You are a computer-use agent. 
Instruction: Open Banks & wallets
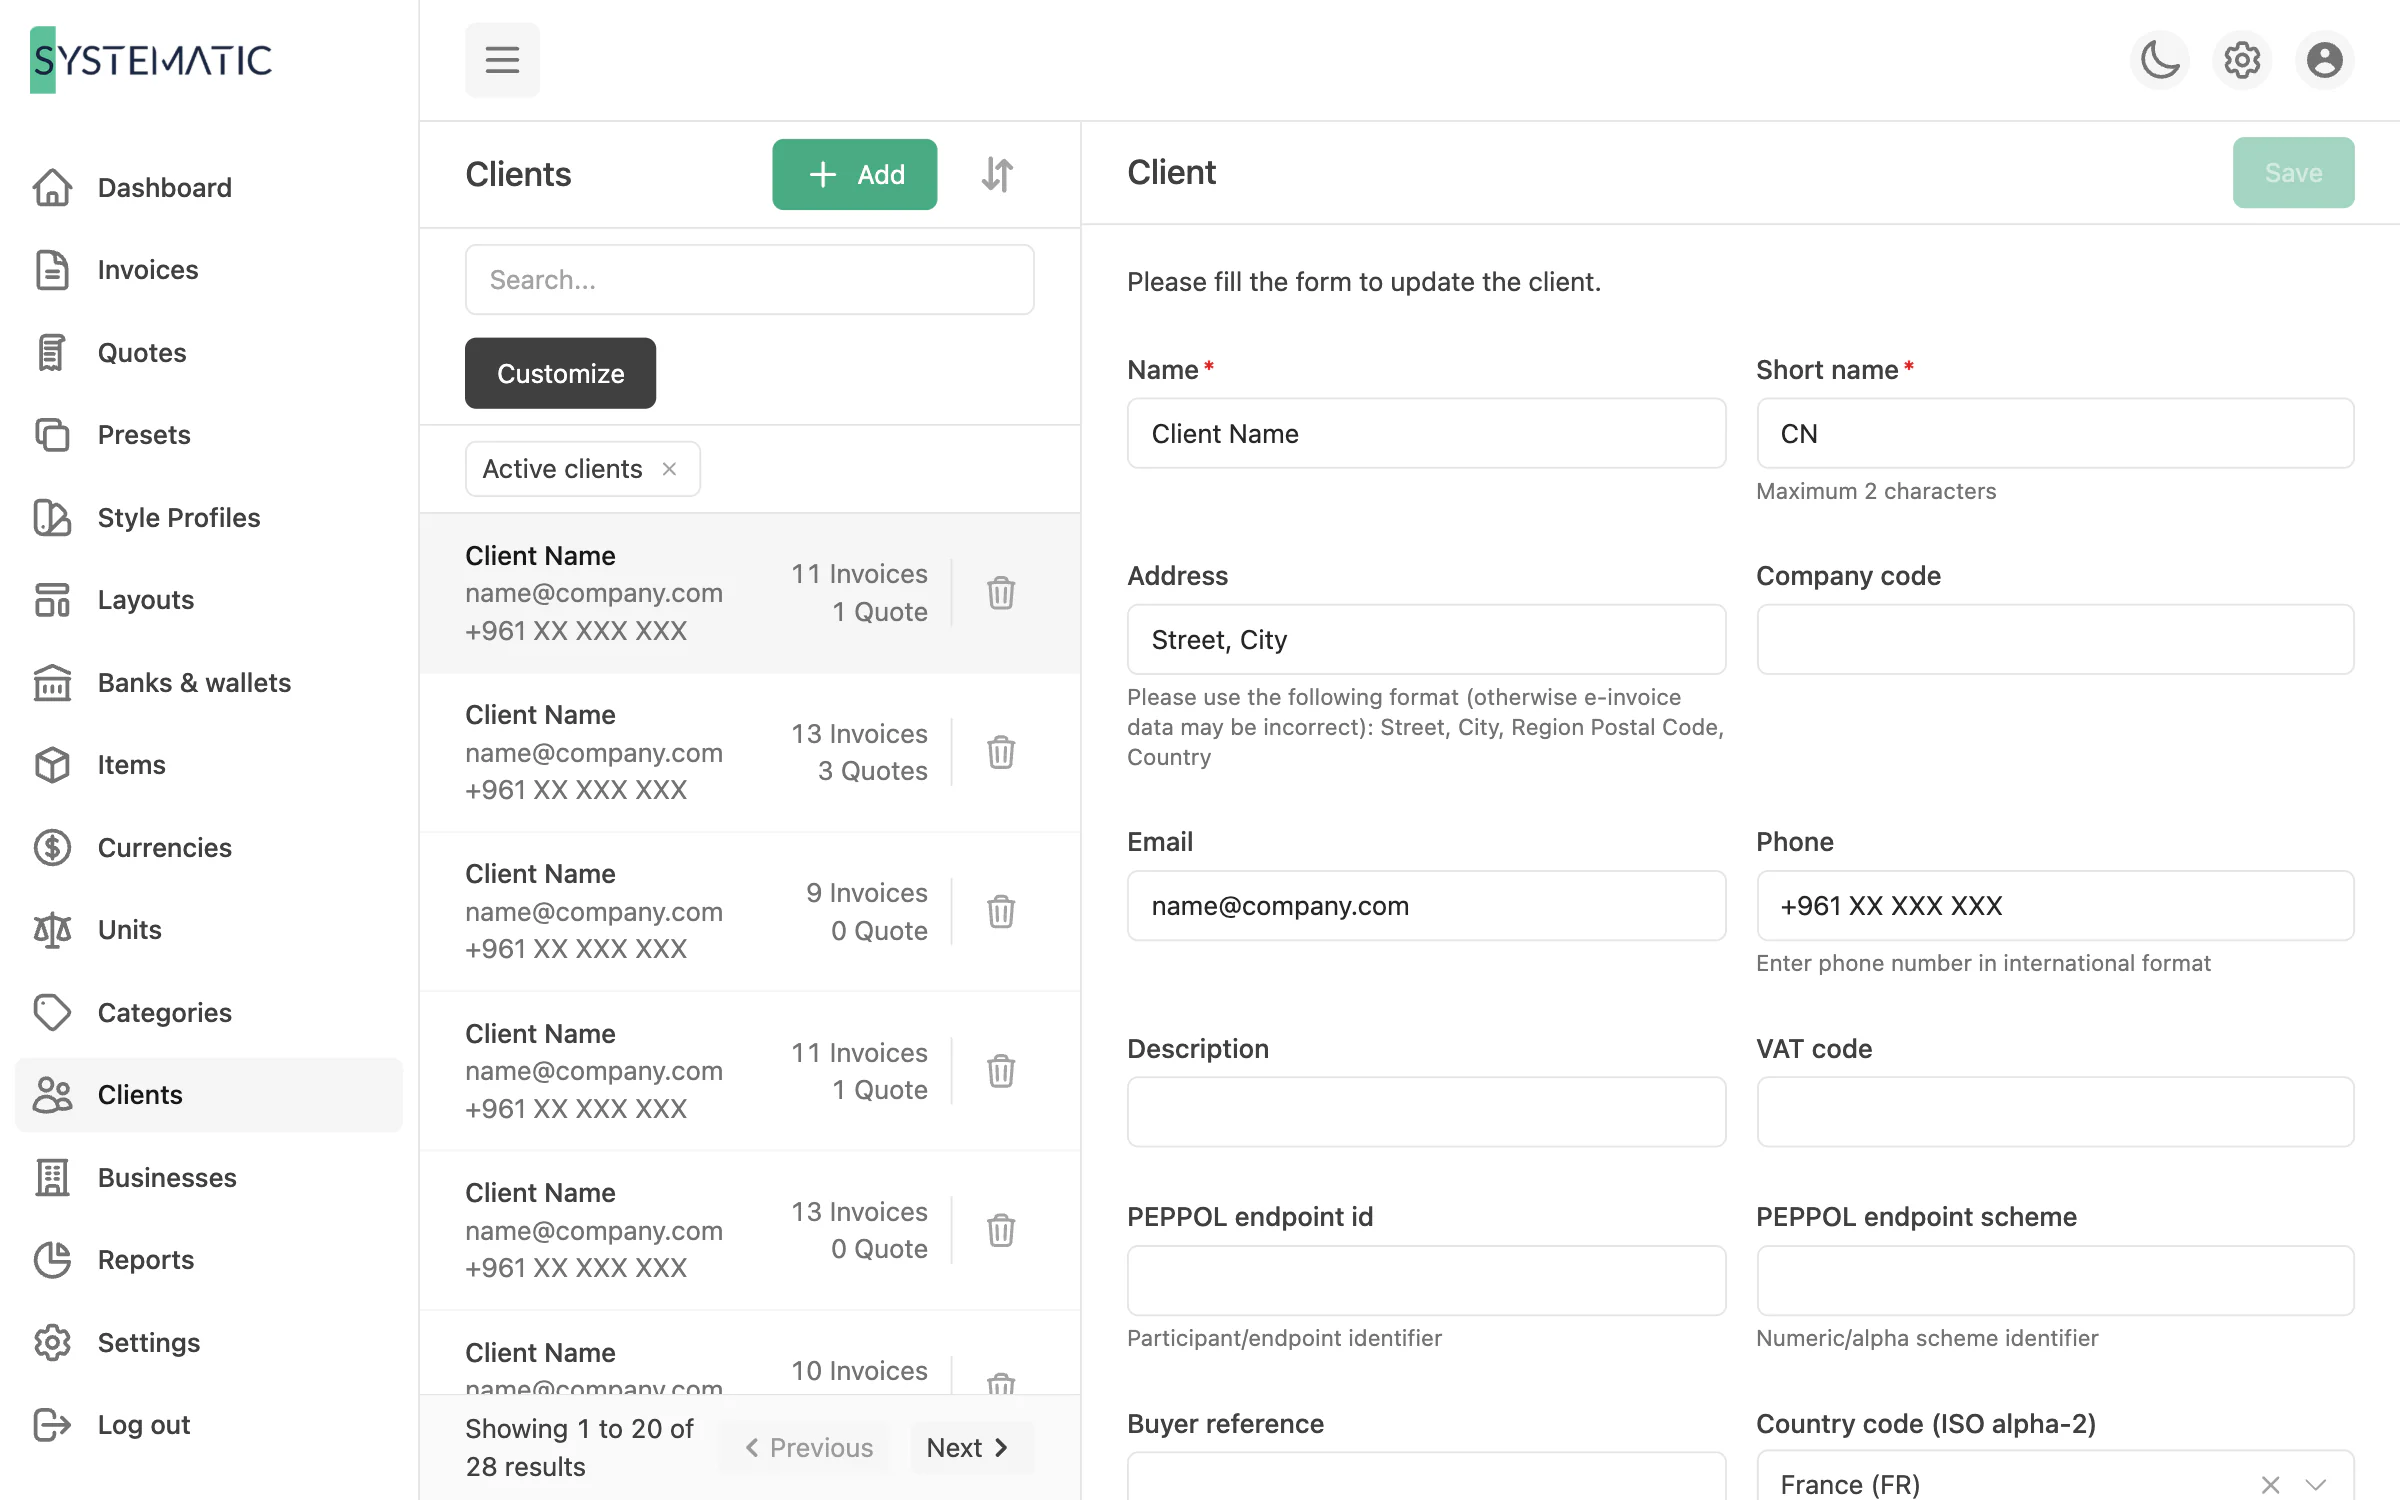pos(208,682)
